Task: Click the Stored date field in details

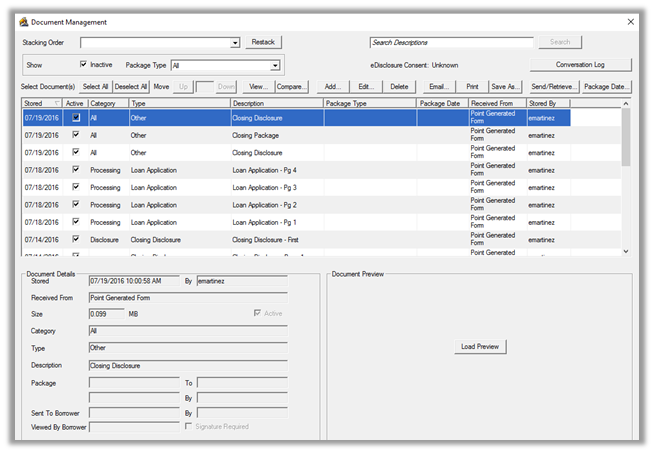Action: coord(134,281)
